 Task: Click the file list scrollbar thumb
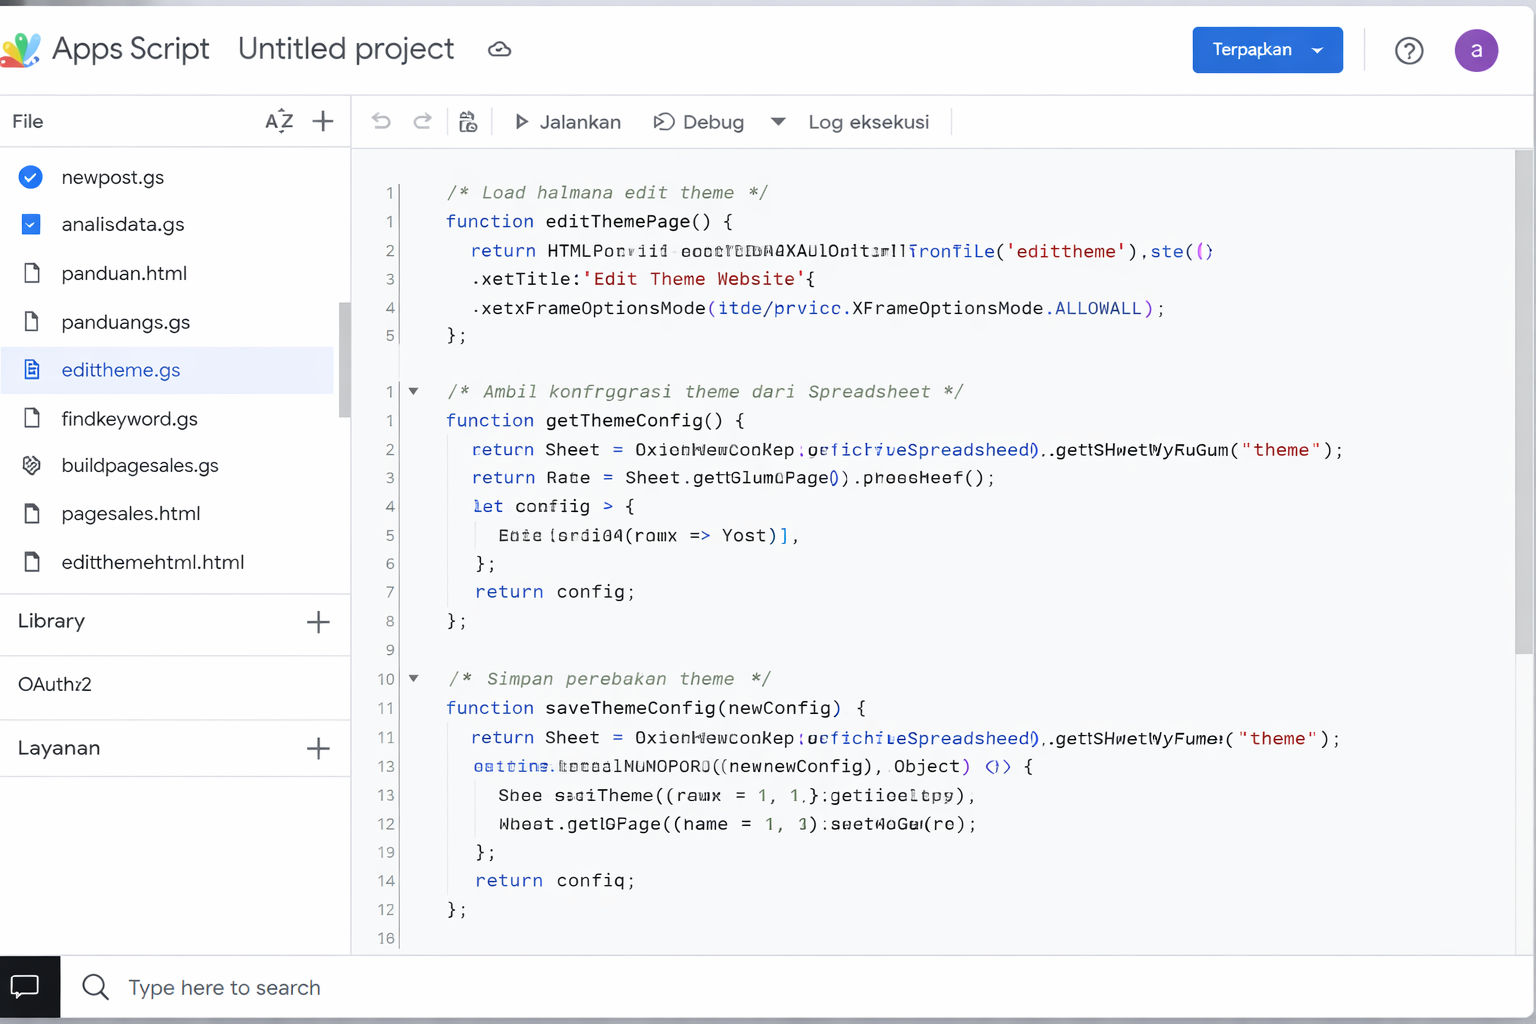(344, 359)
